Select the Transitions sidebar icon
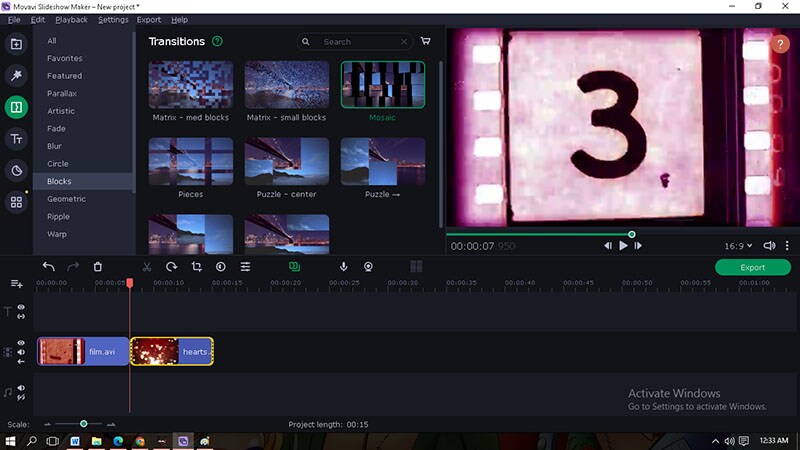The height and width of the screenshot is (450, 800). click(16, 107)
